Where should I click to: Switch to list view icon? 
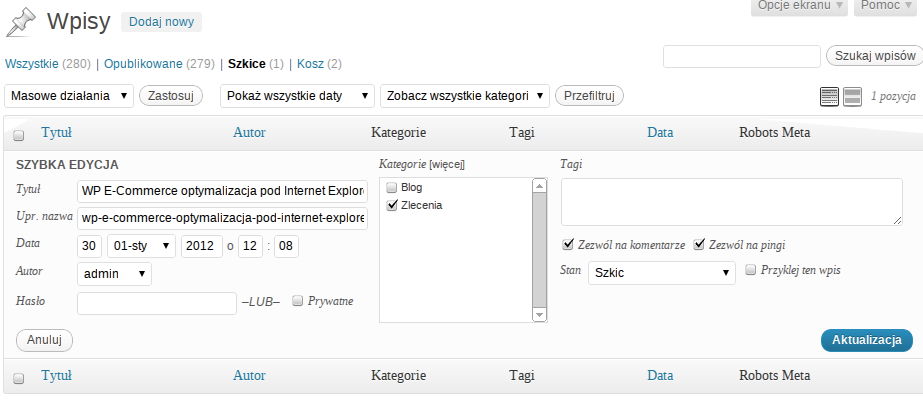click(829, 96)
